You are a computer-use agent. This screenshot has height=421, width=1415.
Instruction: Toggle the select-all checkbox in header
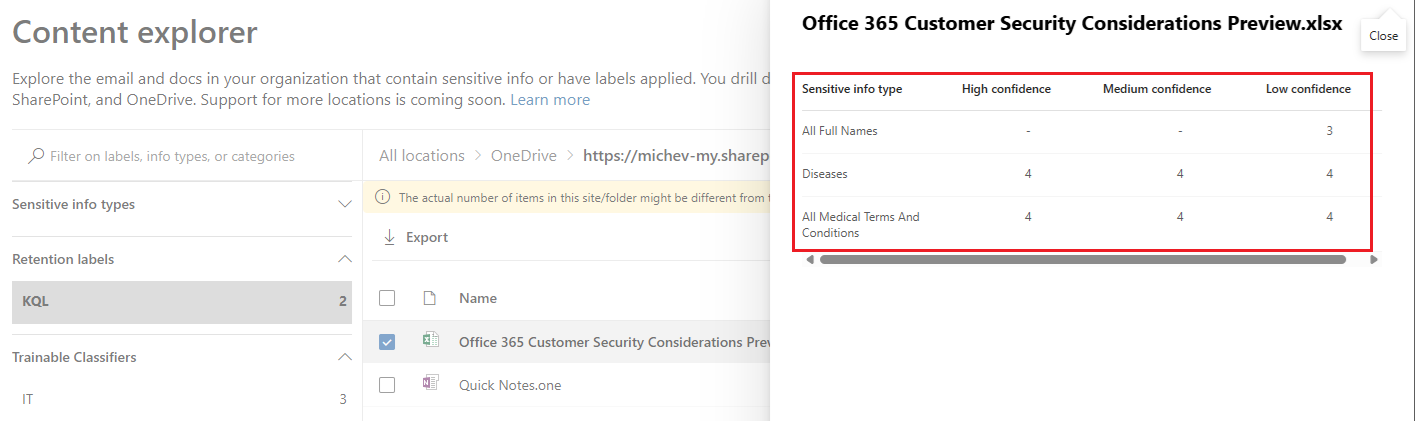tap(387, 298)
